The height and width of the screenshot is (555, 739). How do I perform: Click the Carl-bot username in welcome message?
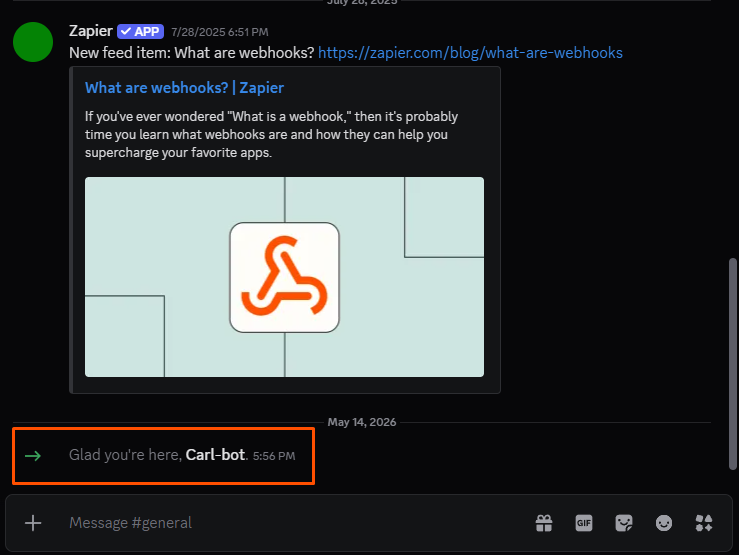(x=215, y=455)
